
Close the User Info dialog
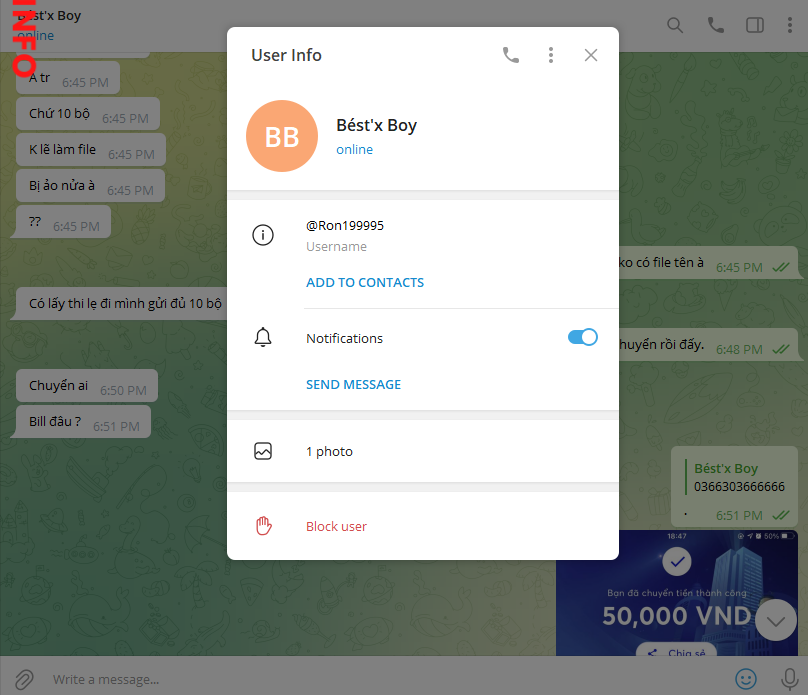(x=591, y=55)
